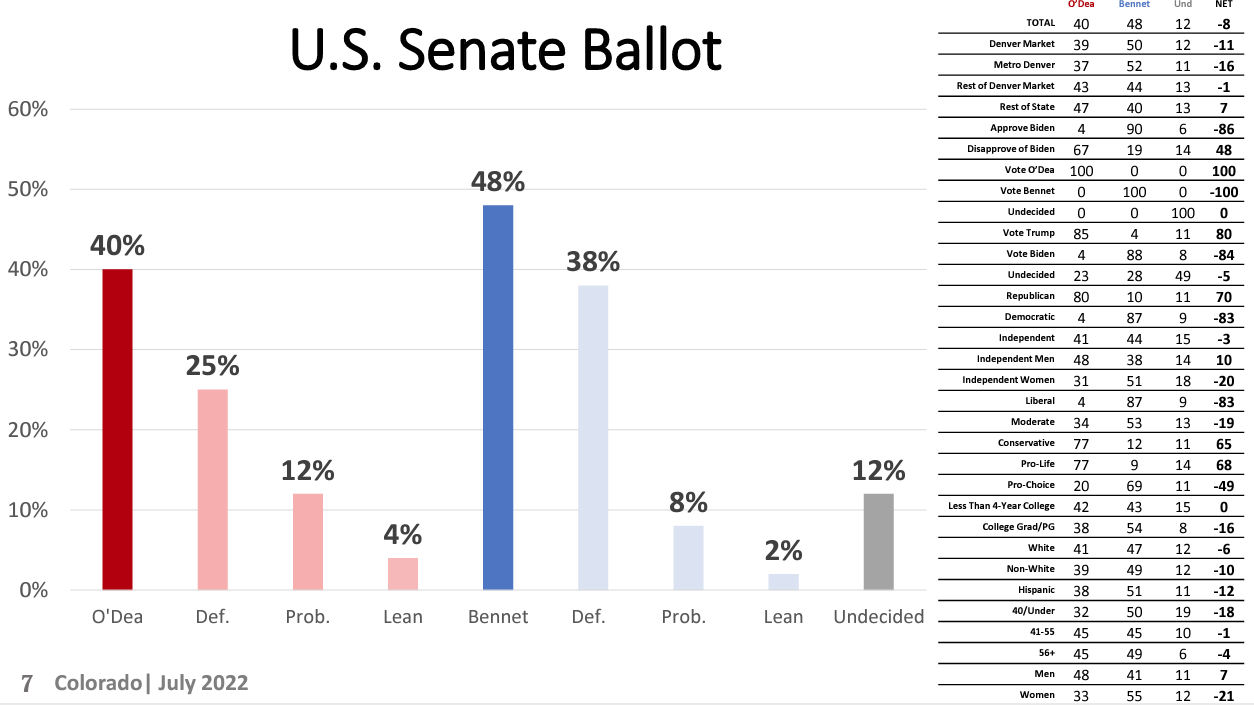The width and height of the screenshot is (1254, 705).
Task: Select the gray Undecided 12% bar
Action: pyautogui.click(x=878, y=541)
